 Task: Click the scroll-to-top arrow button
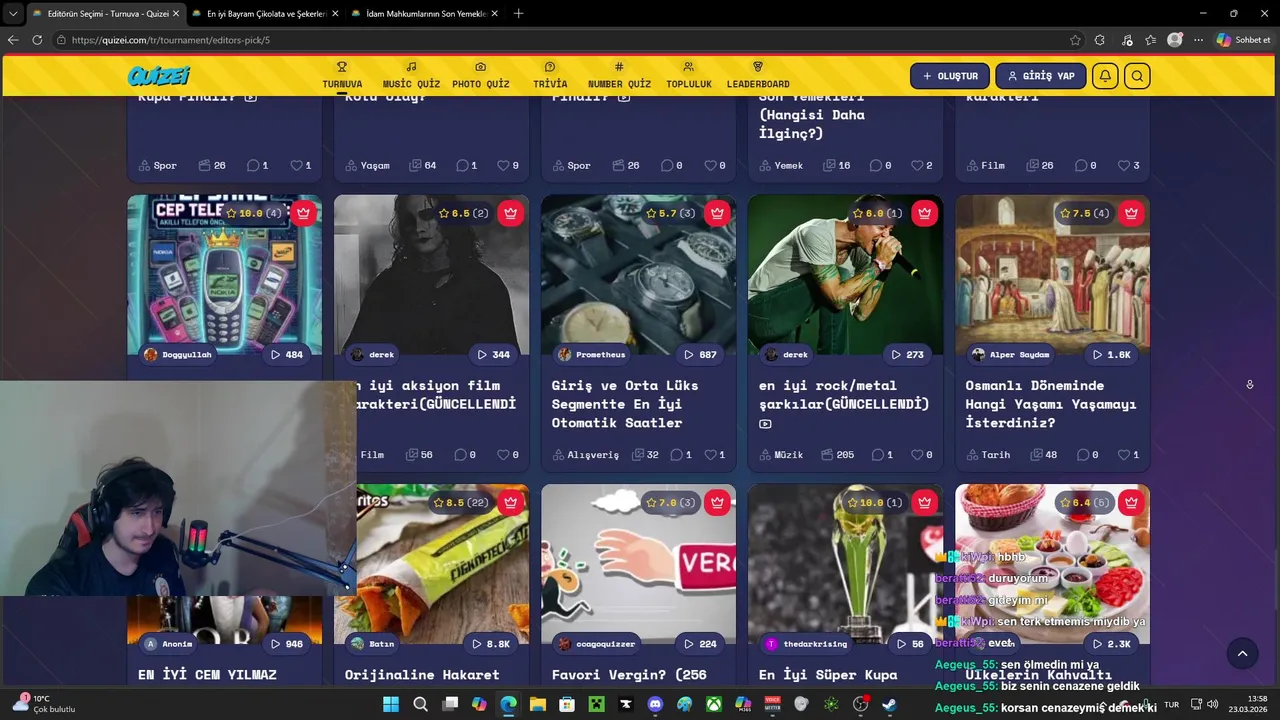pos(1242,654)
